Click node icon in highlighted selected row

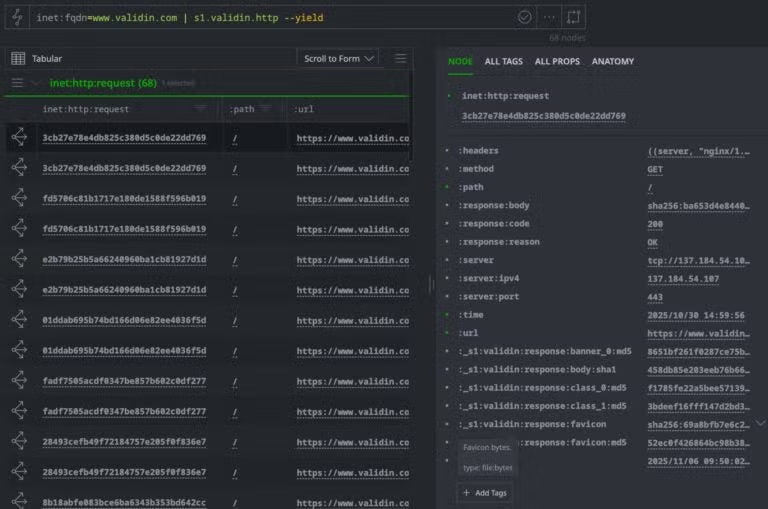tap(19, 137)
